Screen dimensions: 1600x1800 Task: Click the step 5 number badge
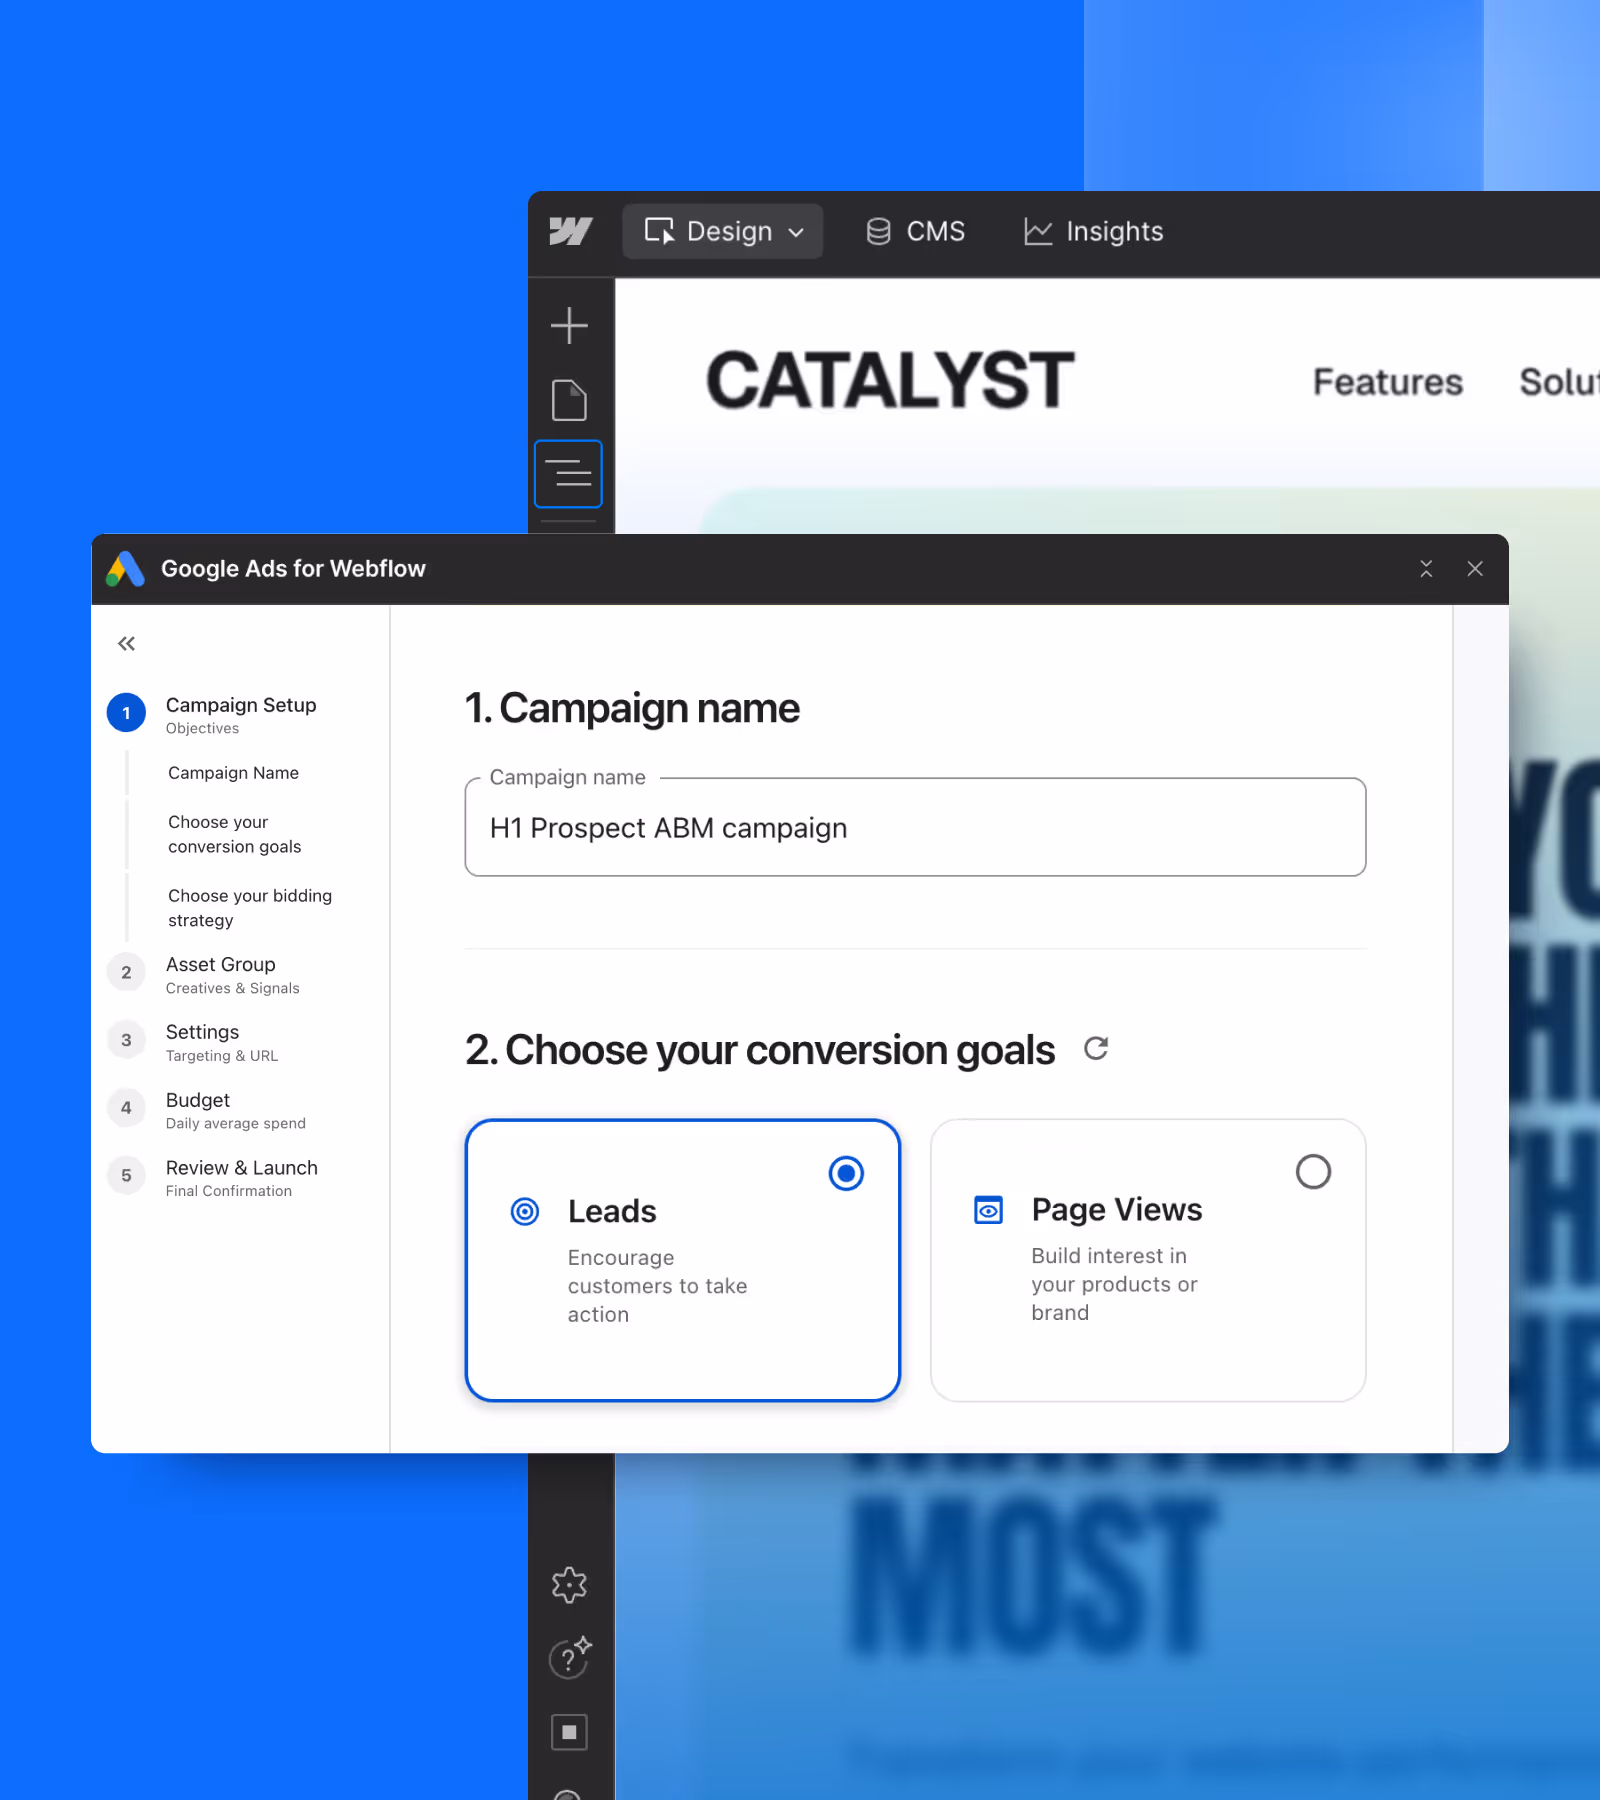[126, 1176]
